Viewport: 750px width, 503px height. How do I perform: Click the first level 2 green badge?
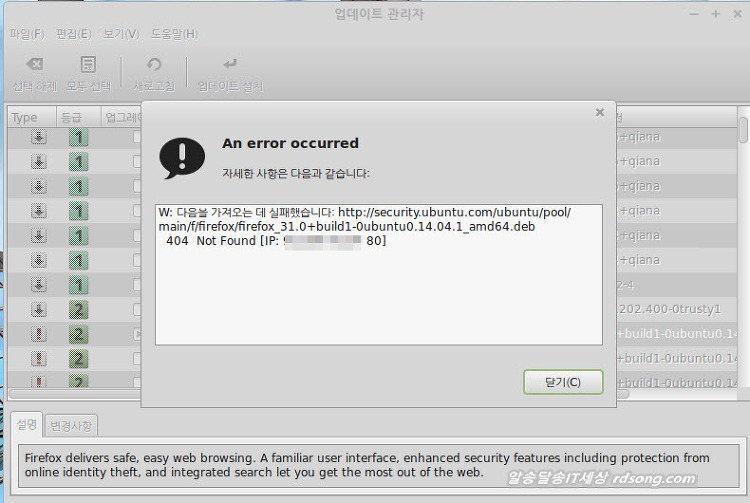point(78,310)
